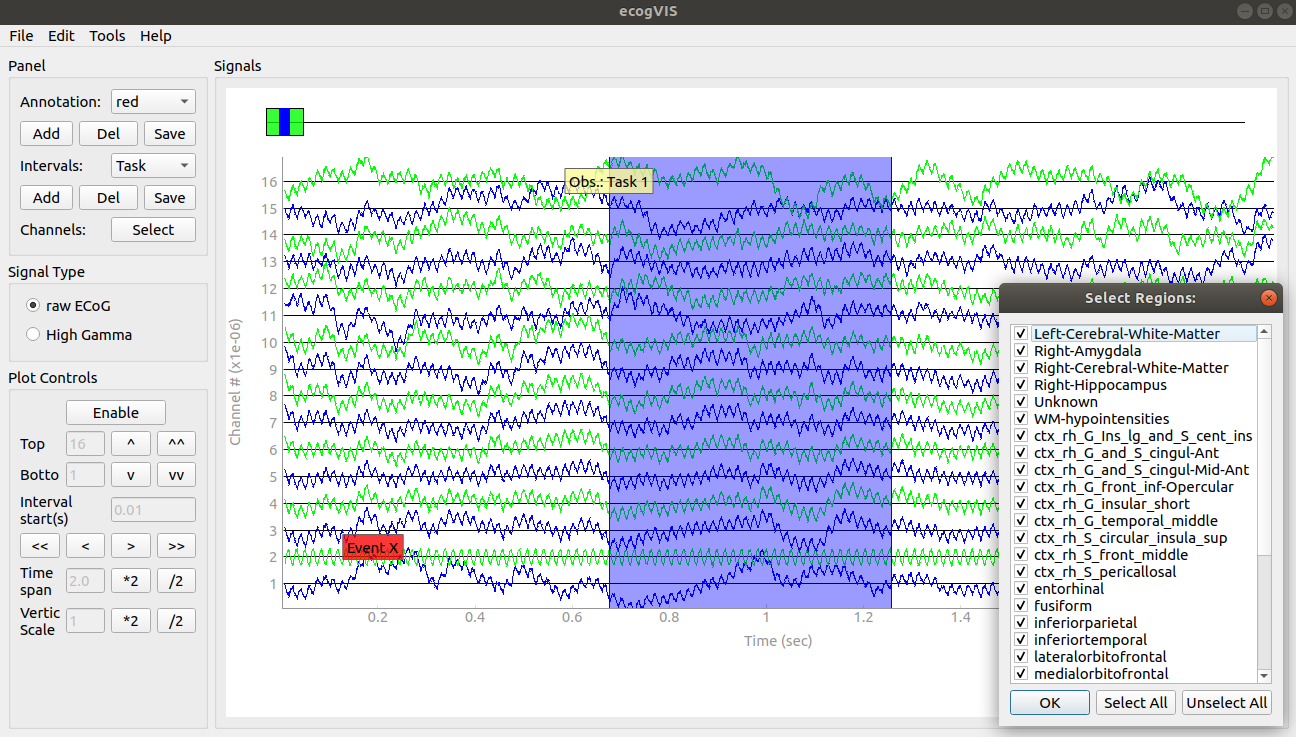Open the Annotation color dropdown
1296x737 pixels.
pos(153,102)
